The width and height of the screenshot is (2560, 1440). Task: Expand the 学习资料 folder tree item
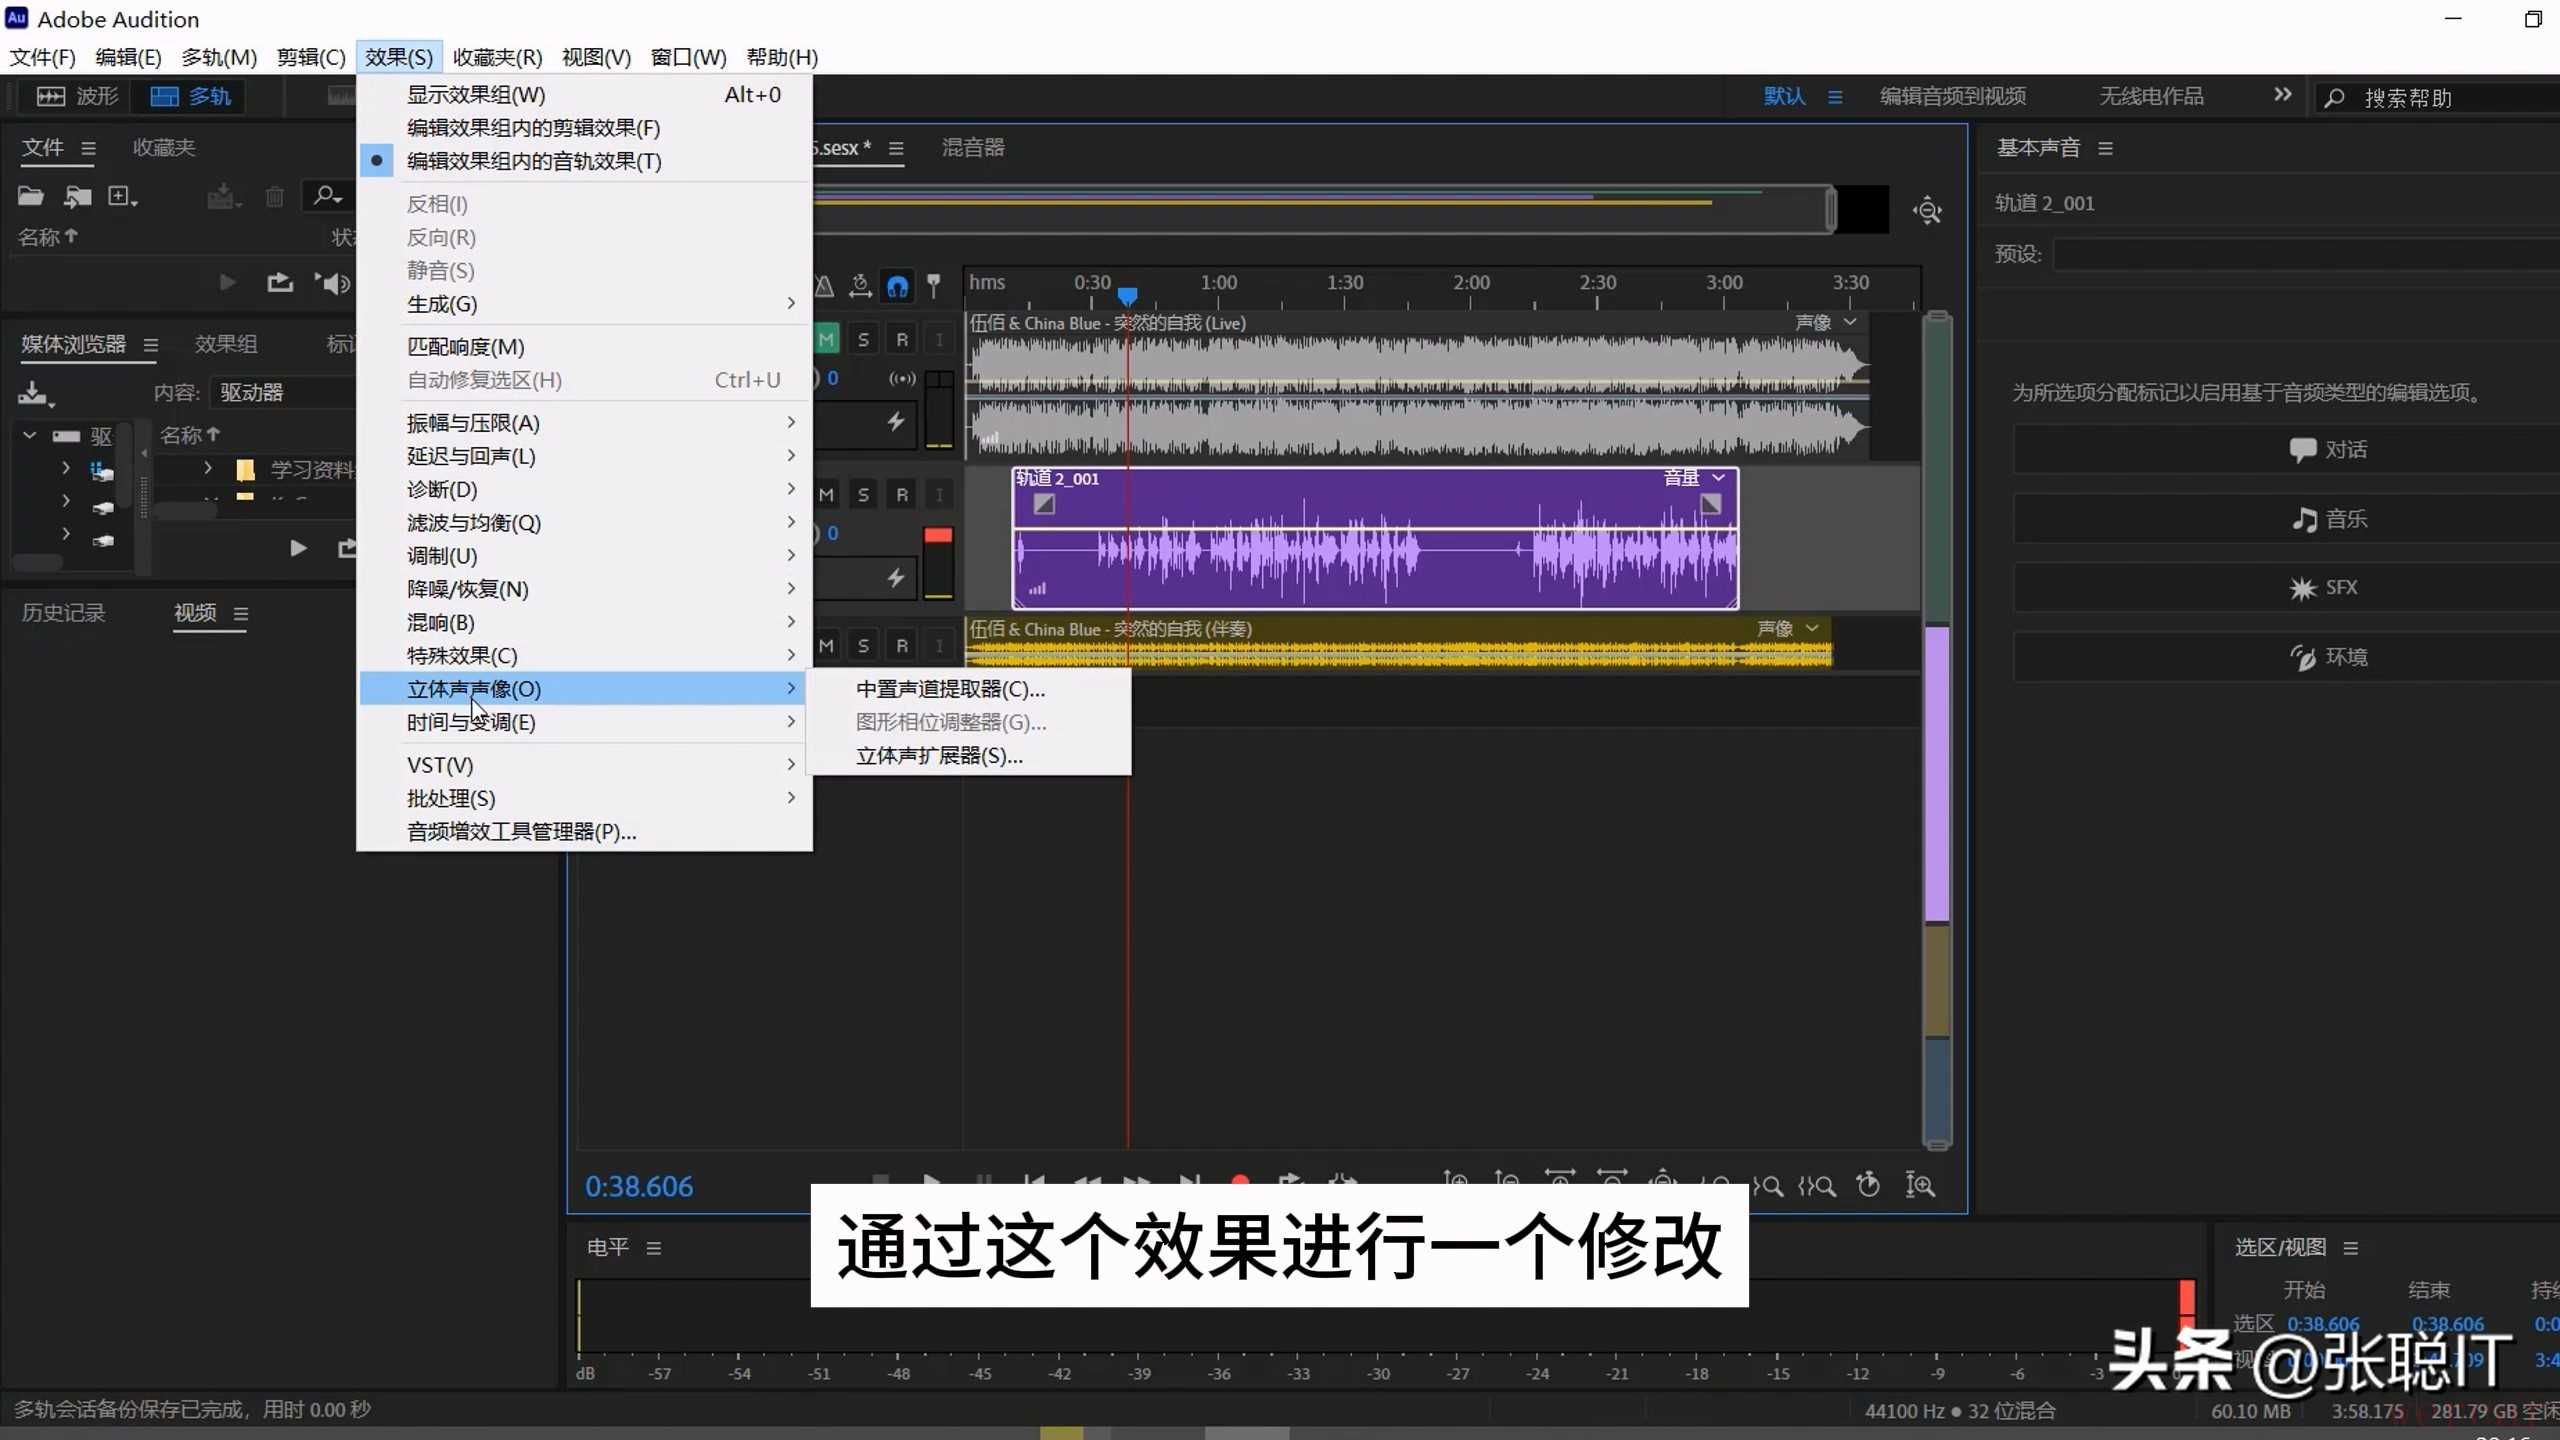207,468
